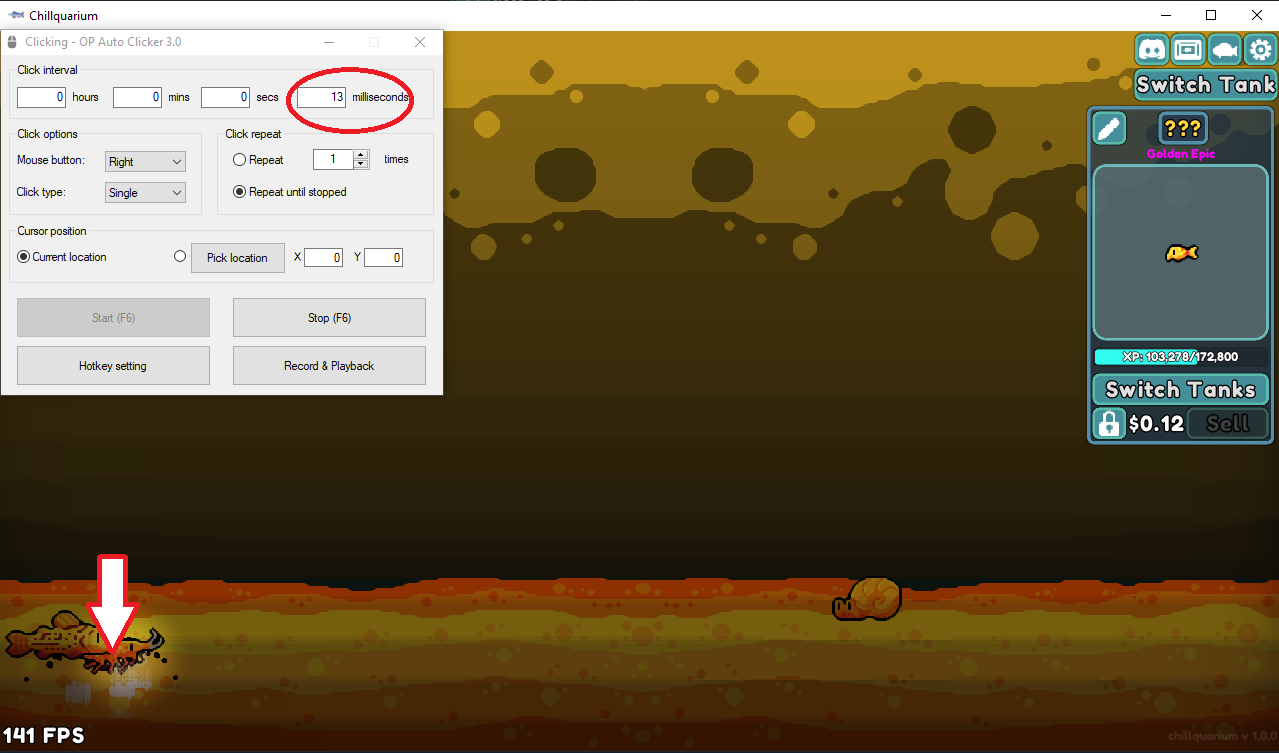Close the OP Auto Clicker window
Image resolution: width=1279 pixels, height=753 pixels.
coord(420,42)
